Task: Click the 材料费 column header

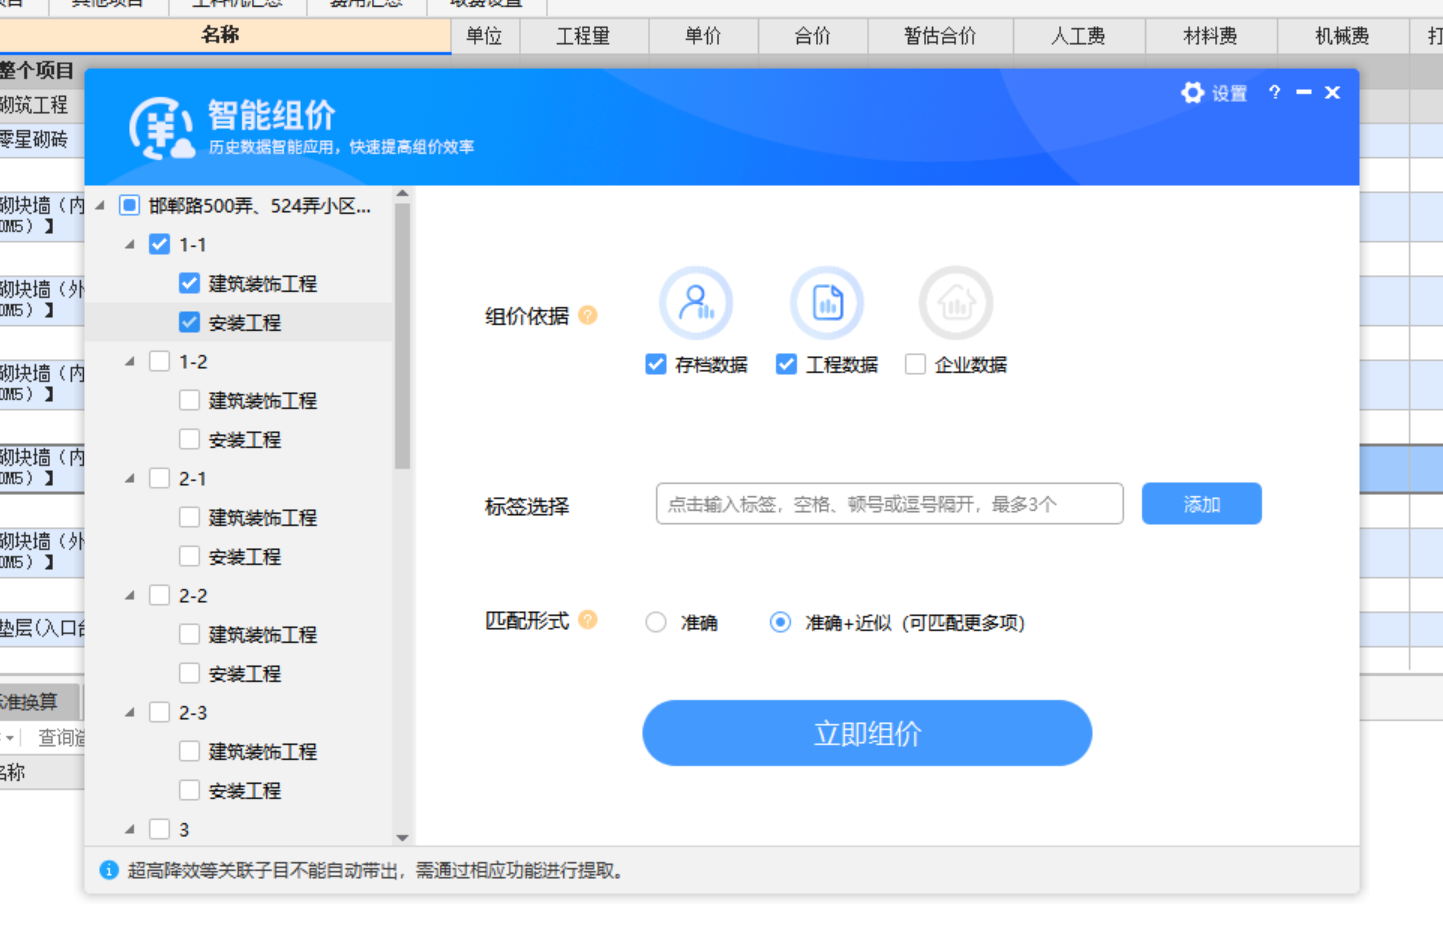Action: (1210, 36)
